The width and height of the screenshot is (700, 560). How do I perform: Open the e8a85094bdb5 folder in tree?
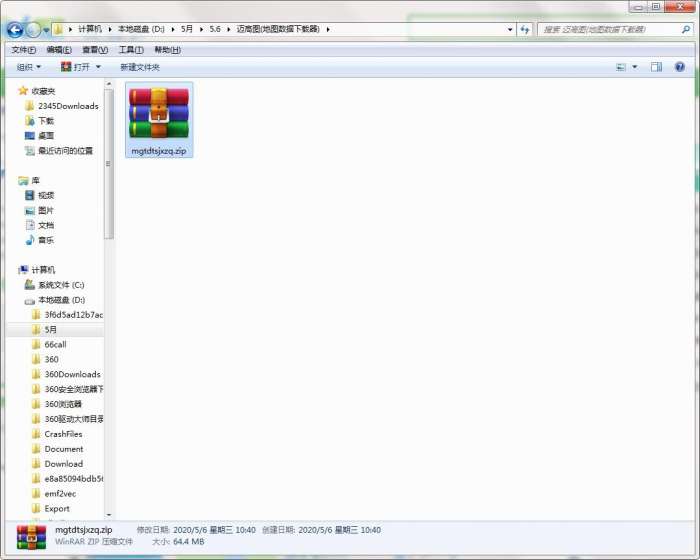coord(73,479)
